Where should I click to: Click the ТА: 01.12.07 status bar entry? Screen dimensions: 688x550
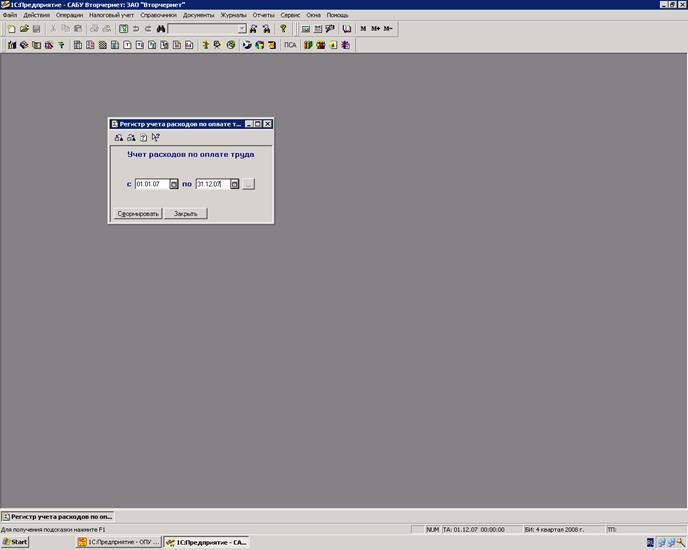[482, 530]
